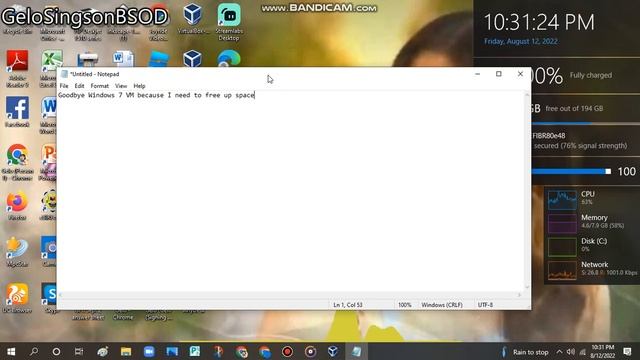Click the "Ln 1, Col 53" status bar entry

tap(348, 305)
